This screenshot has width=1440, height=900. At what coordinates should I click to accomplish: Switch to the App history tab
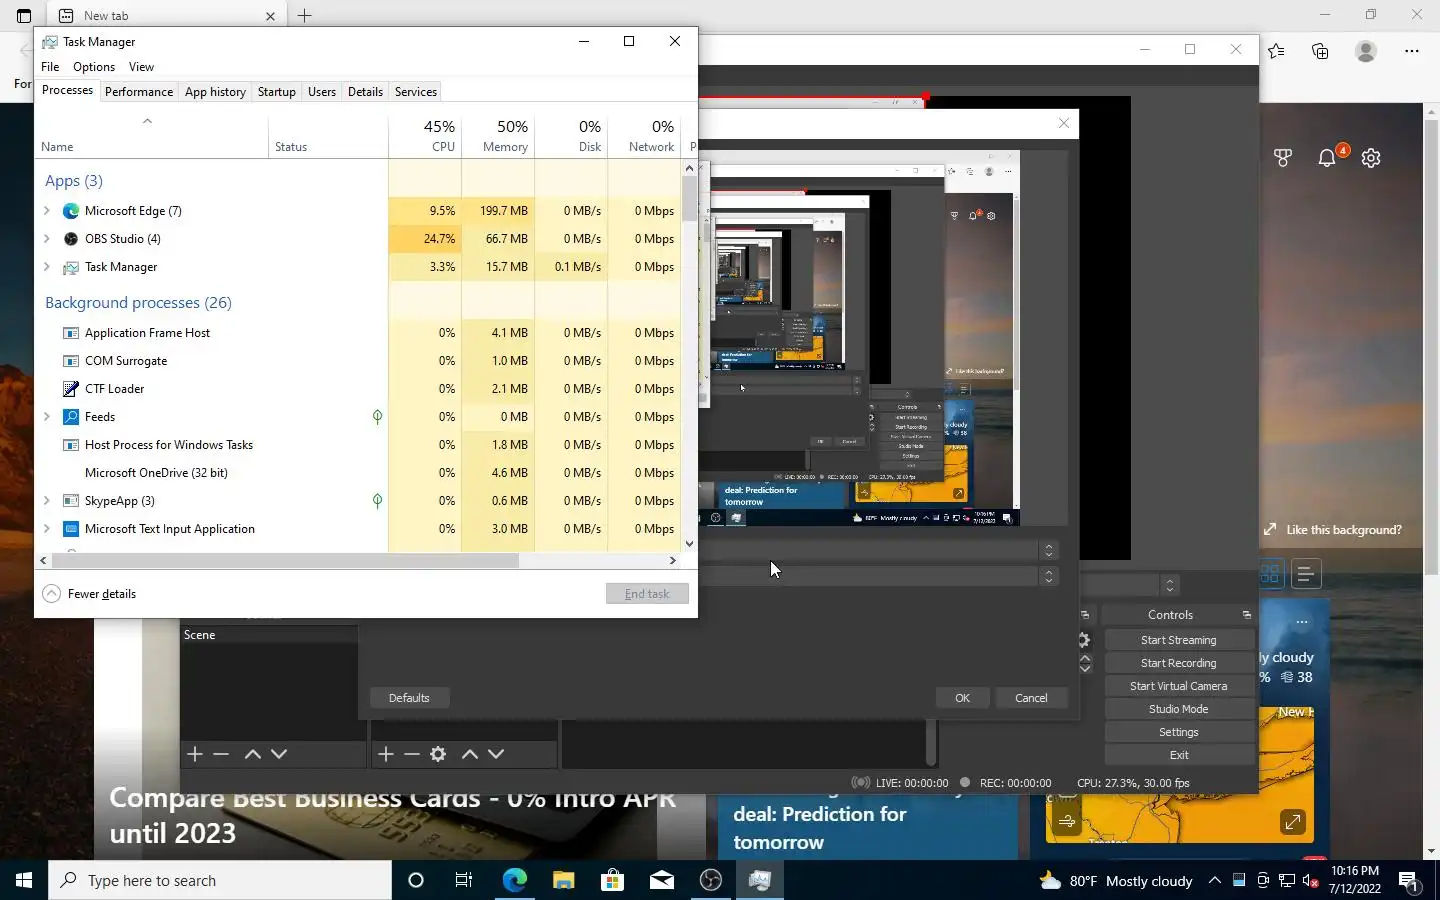point(215,91)
